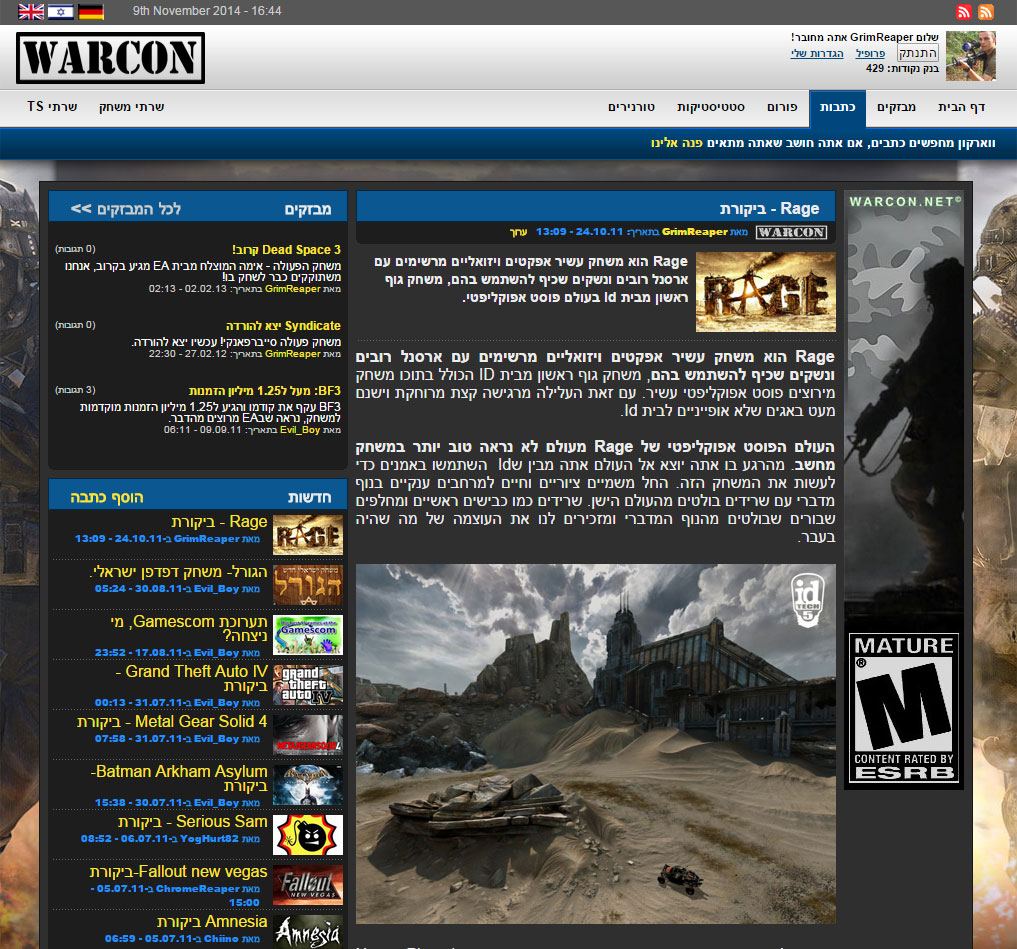
Task: Open the פורום navigation tab
Action: coord(782,107)
